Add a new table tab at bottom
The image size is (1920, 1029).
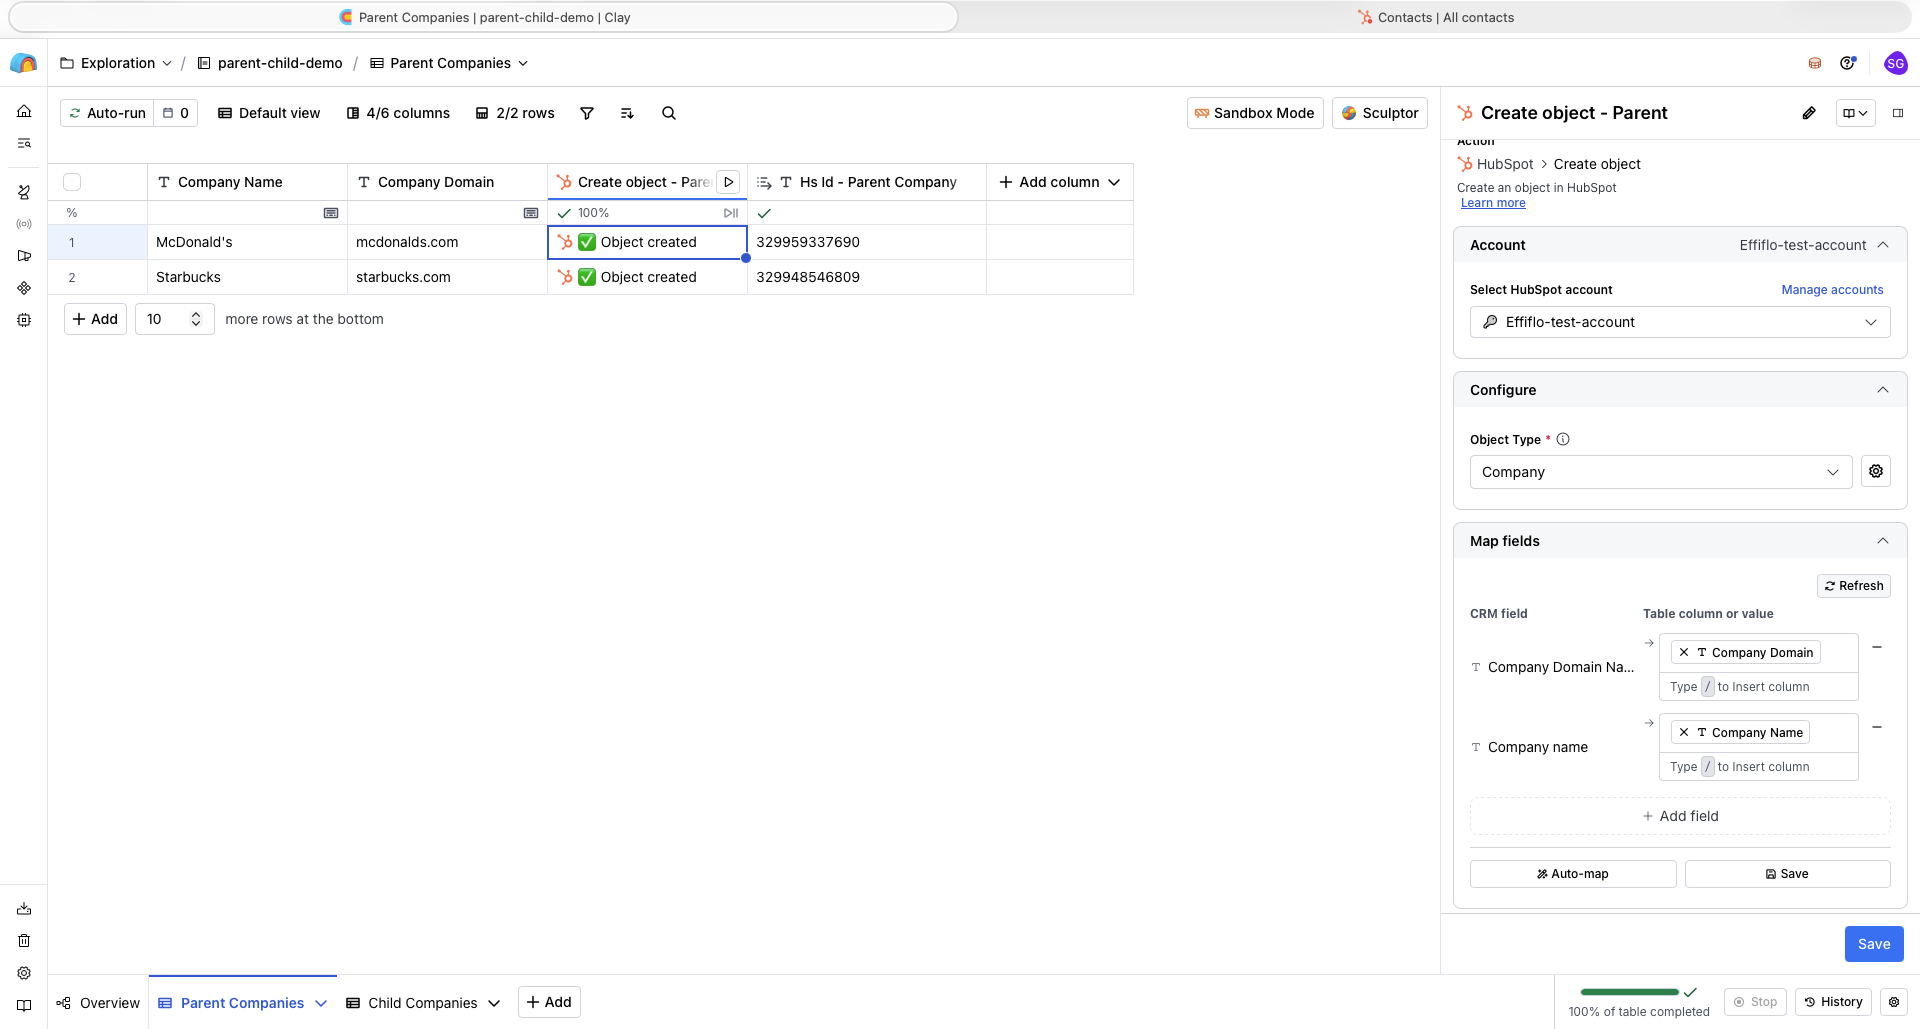549,1002
